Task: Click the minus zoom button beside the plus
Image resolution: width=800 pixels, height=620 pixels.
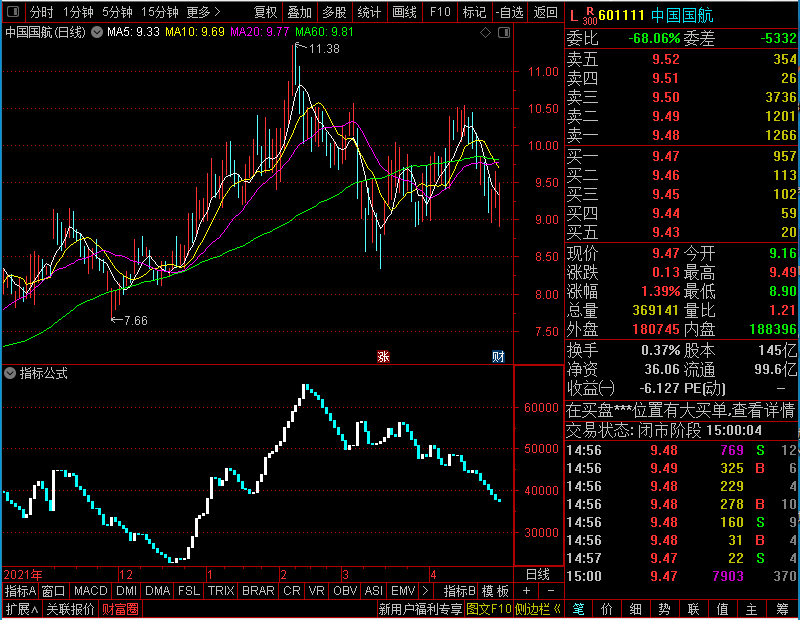Action: tap(551, 591)
